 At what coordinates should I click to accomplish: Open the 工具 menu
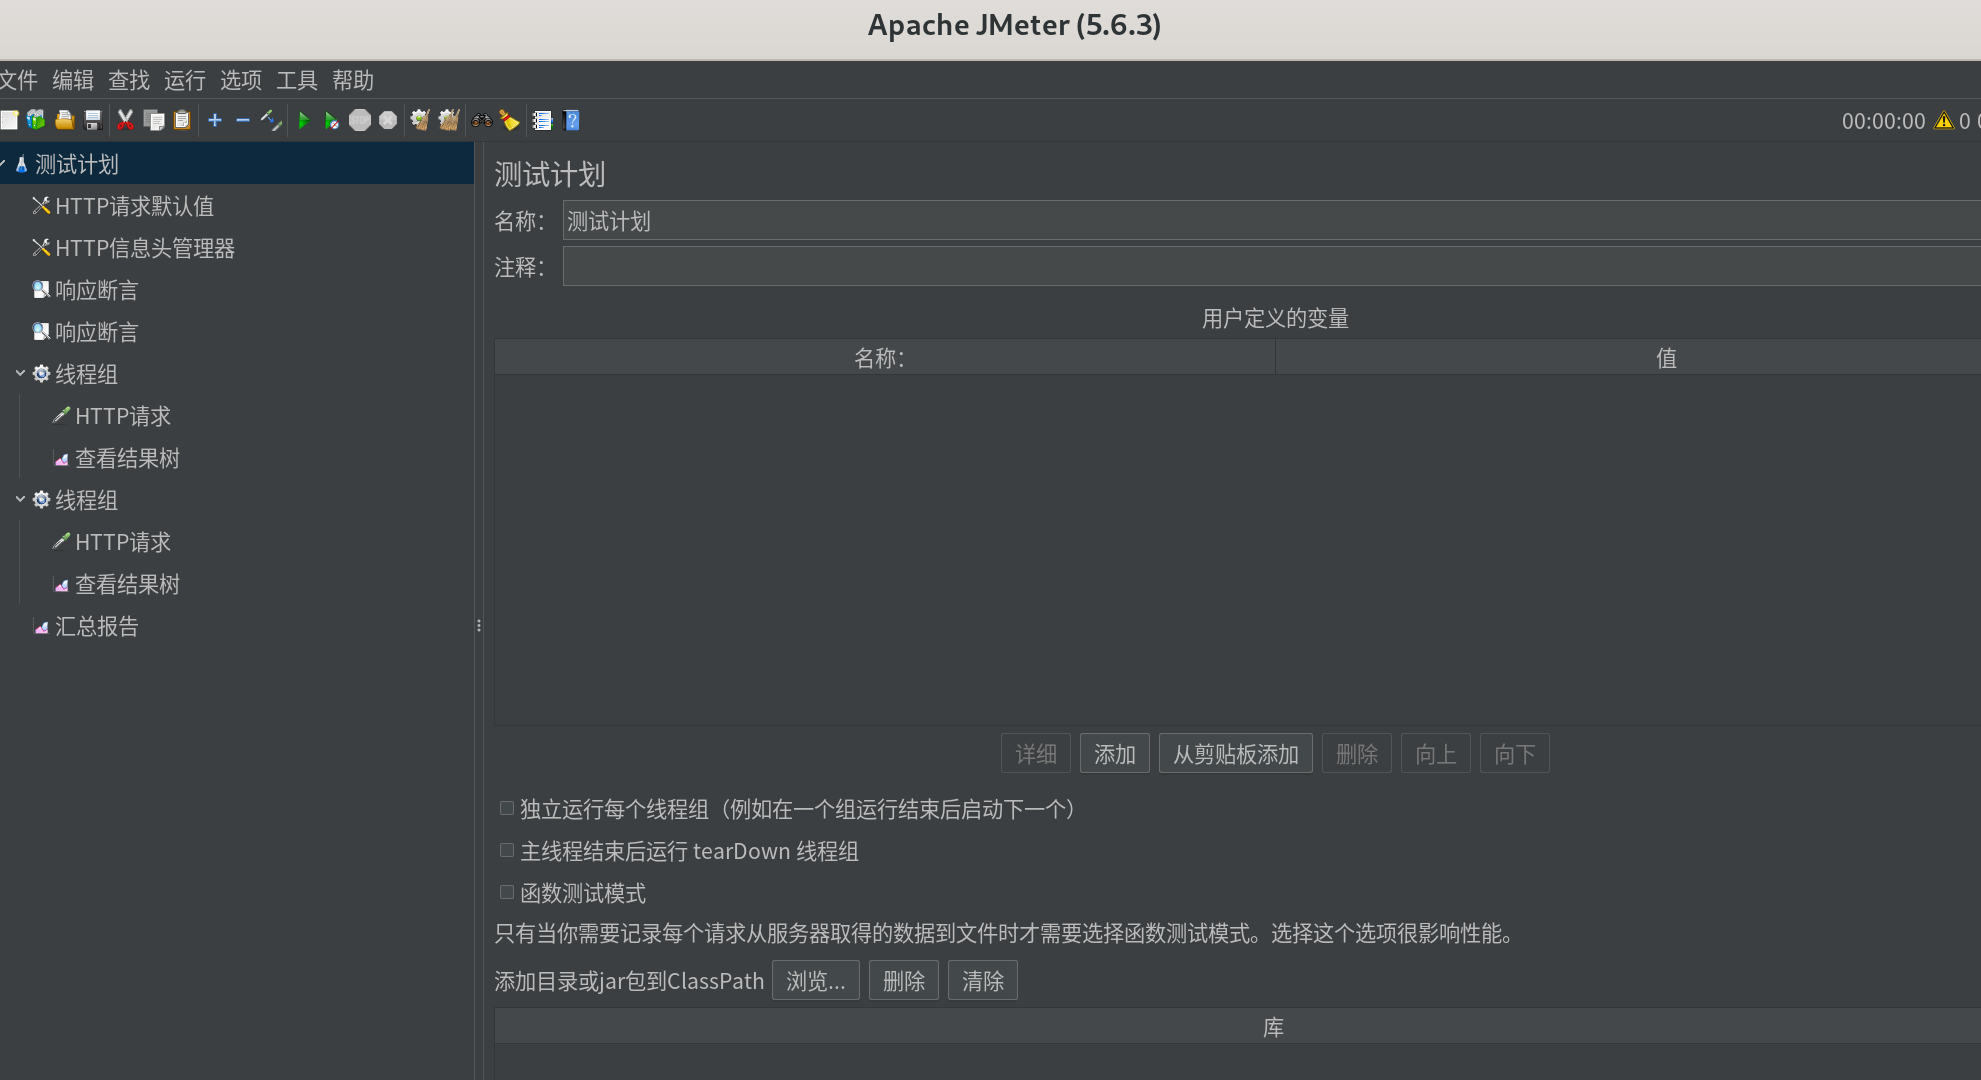tap(297, 80)
